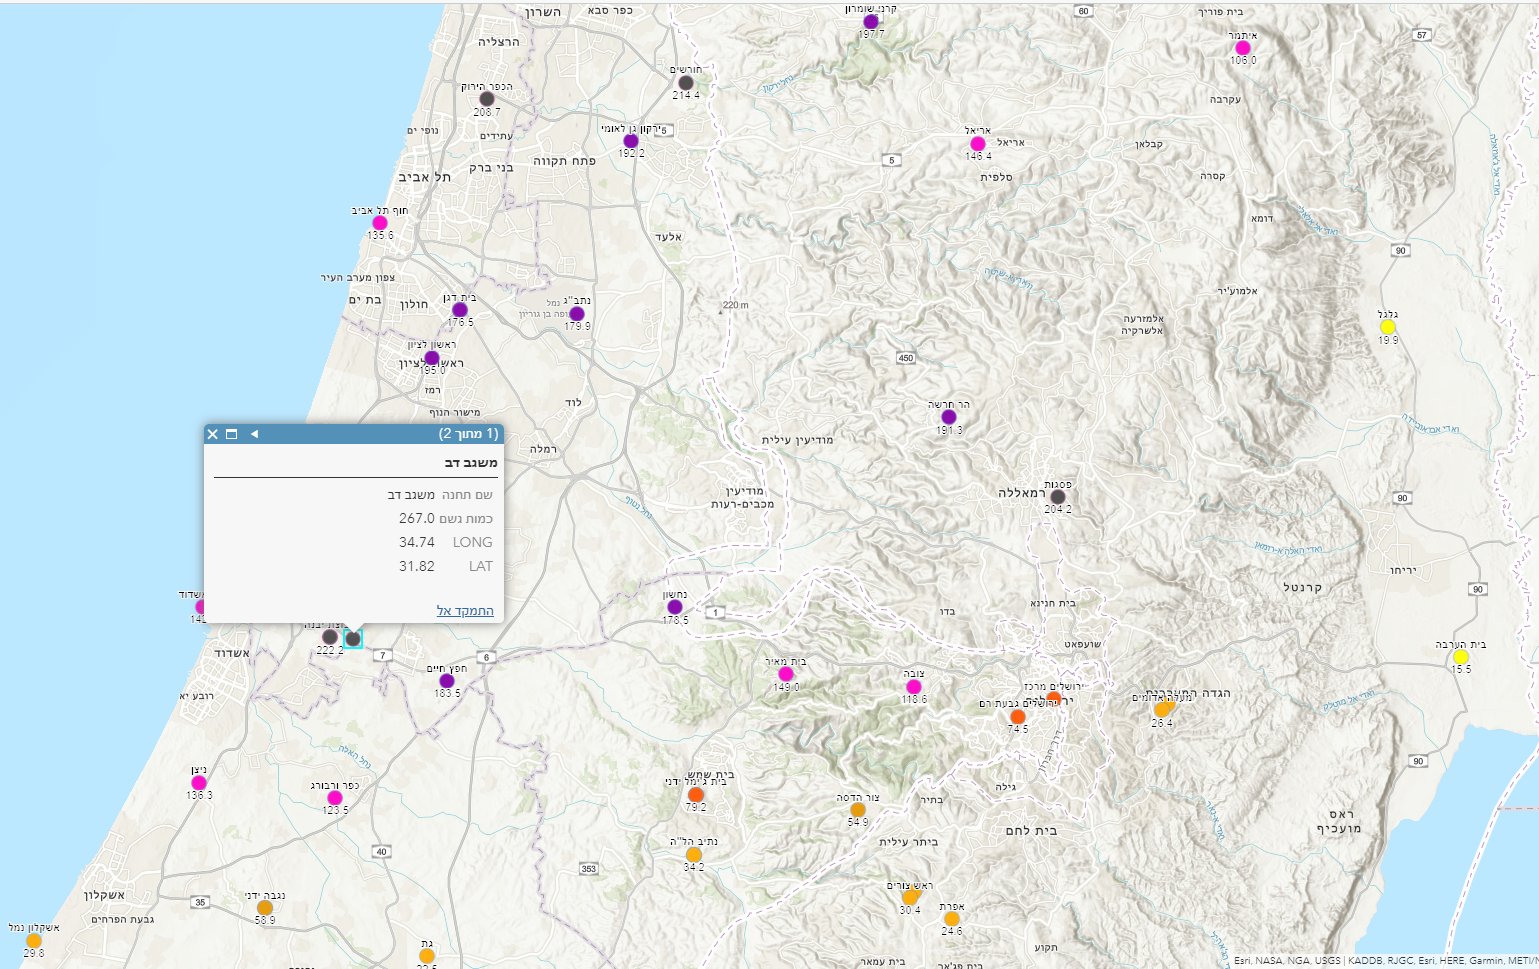Open the פסגות station marker 204.2

1058,497
